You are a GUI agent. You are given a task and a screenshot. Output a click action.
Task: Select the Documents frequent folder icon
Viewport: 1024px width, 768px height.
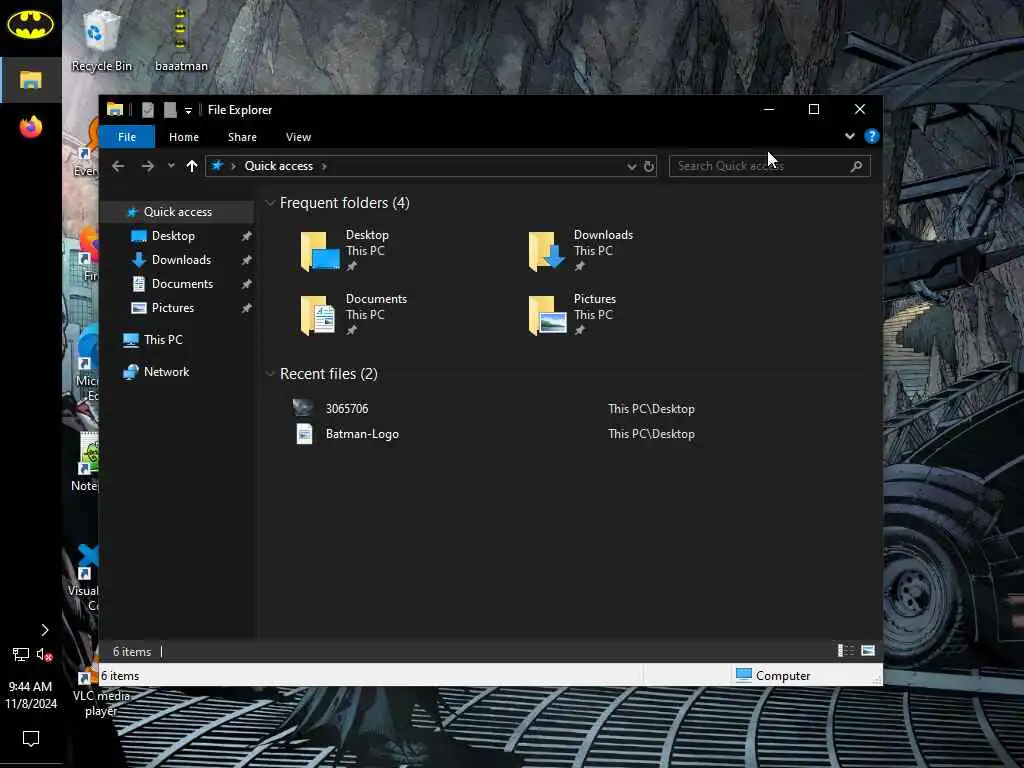pyautogui.click(x=318, y=314)
